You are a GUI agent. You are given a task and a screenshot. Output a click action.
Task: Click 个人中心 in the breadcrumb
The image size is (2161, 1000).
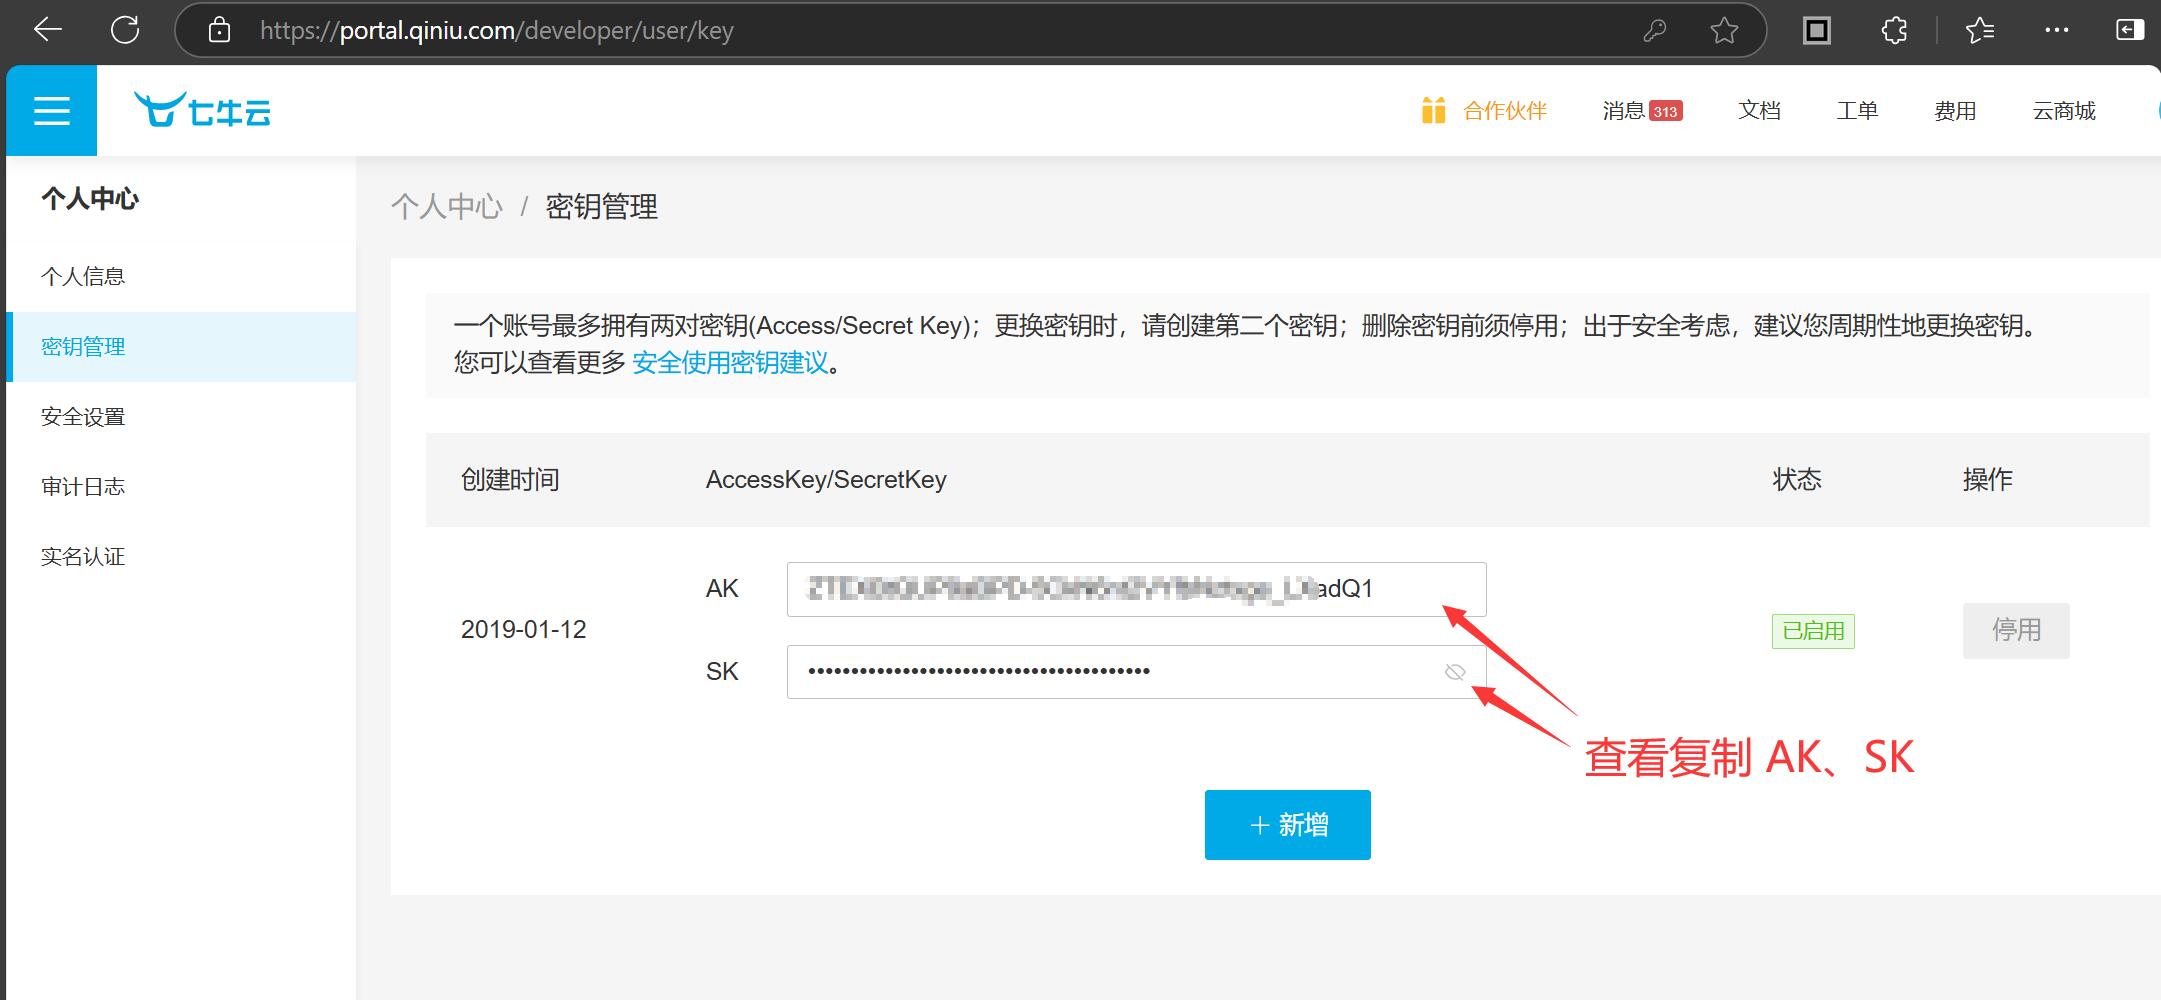tap(446, 207)
